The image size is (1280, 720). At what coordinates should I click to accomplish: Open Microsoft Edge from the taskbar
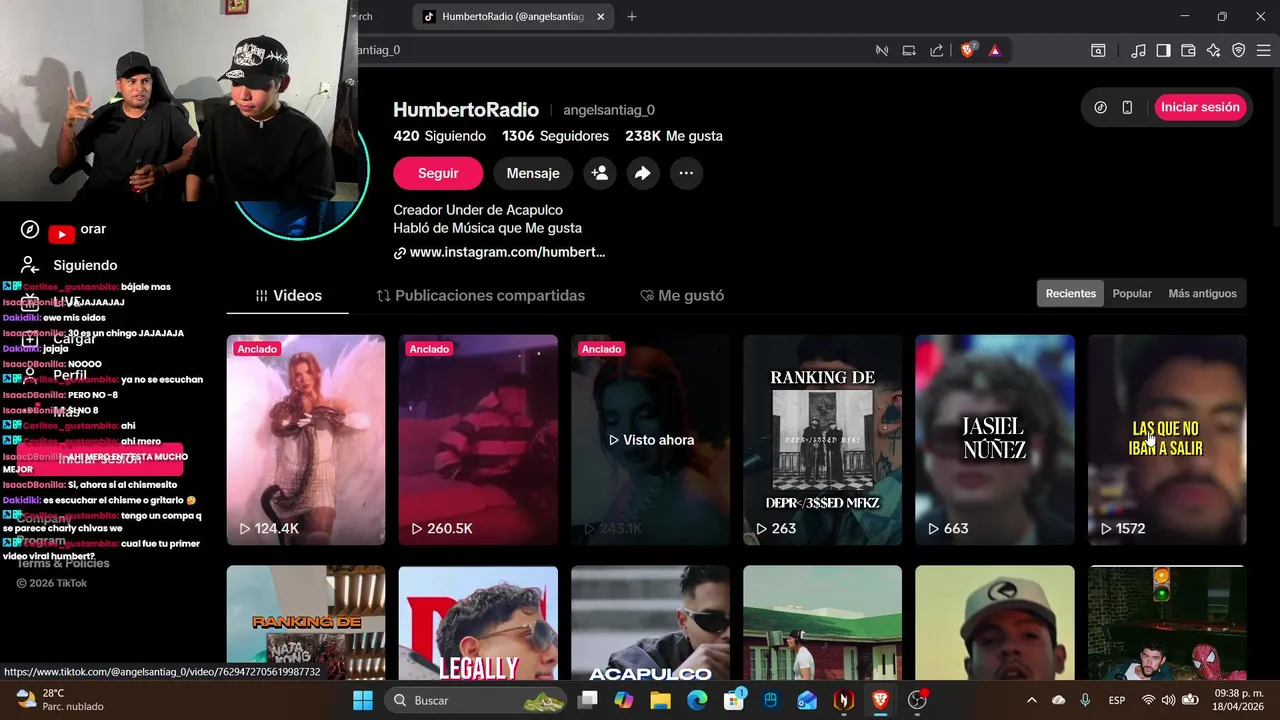pyautogui.click(x=697, y=700)
